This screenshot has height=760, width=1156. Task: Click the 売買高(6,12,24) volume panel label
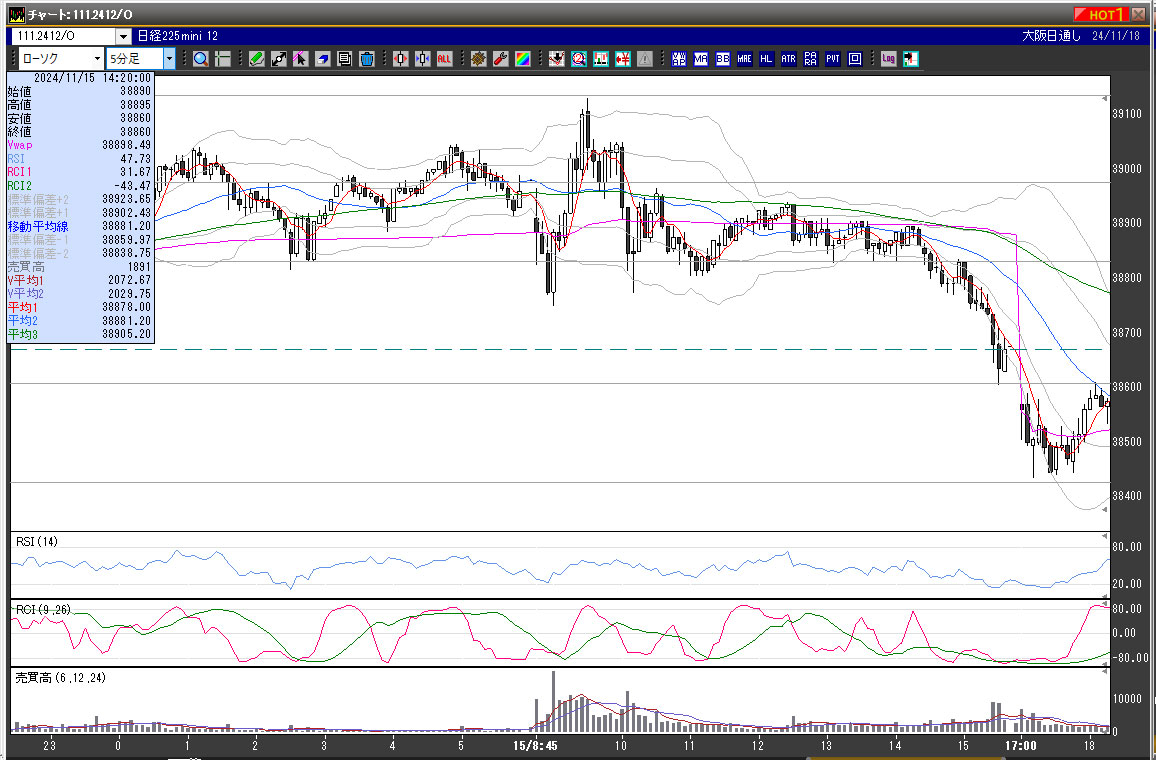(x=60, y=677)
